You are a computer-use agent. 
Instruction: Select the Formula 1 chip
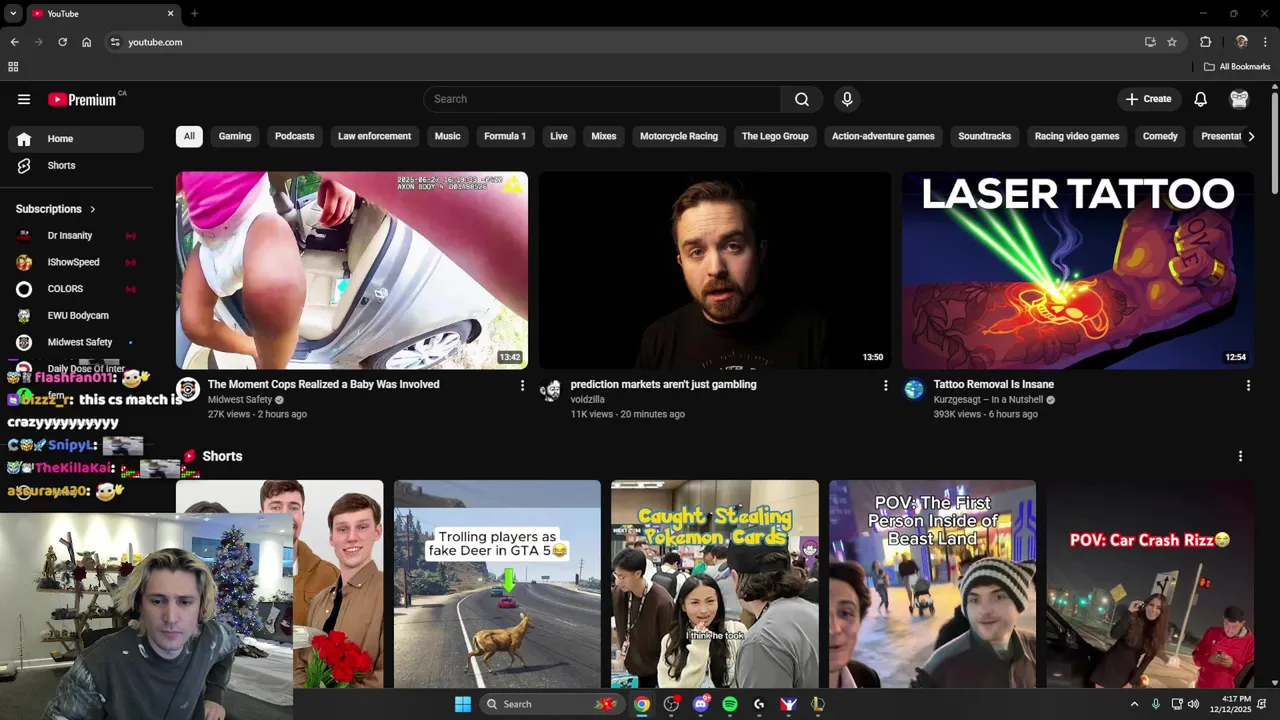click(505, 136)
